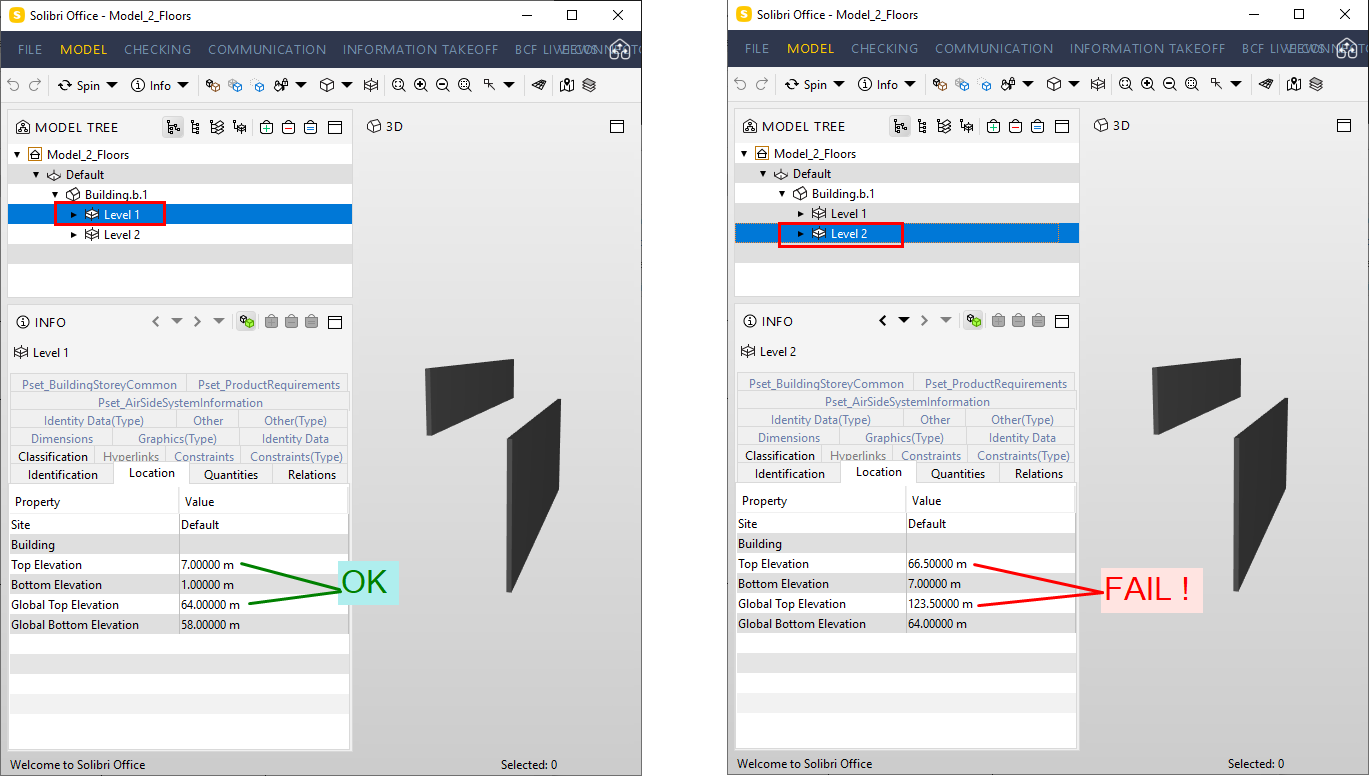1370x776 pixels.
Task: Click the Back arrow in right Info panel
Action: tap(883, 321)
